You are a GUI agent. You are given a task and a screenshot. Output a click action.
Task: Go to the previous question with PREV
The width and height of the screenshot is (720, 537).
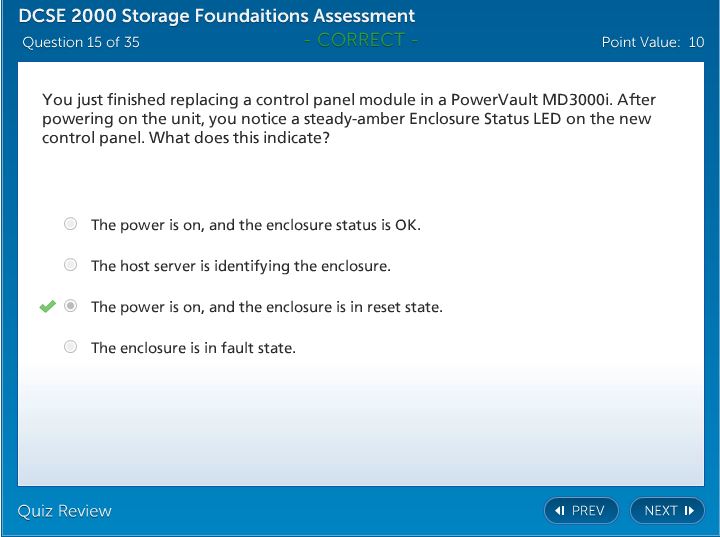point(581,511)
